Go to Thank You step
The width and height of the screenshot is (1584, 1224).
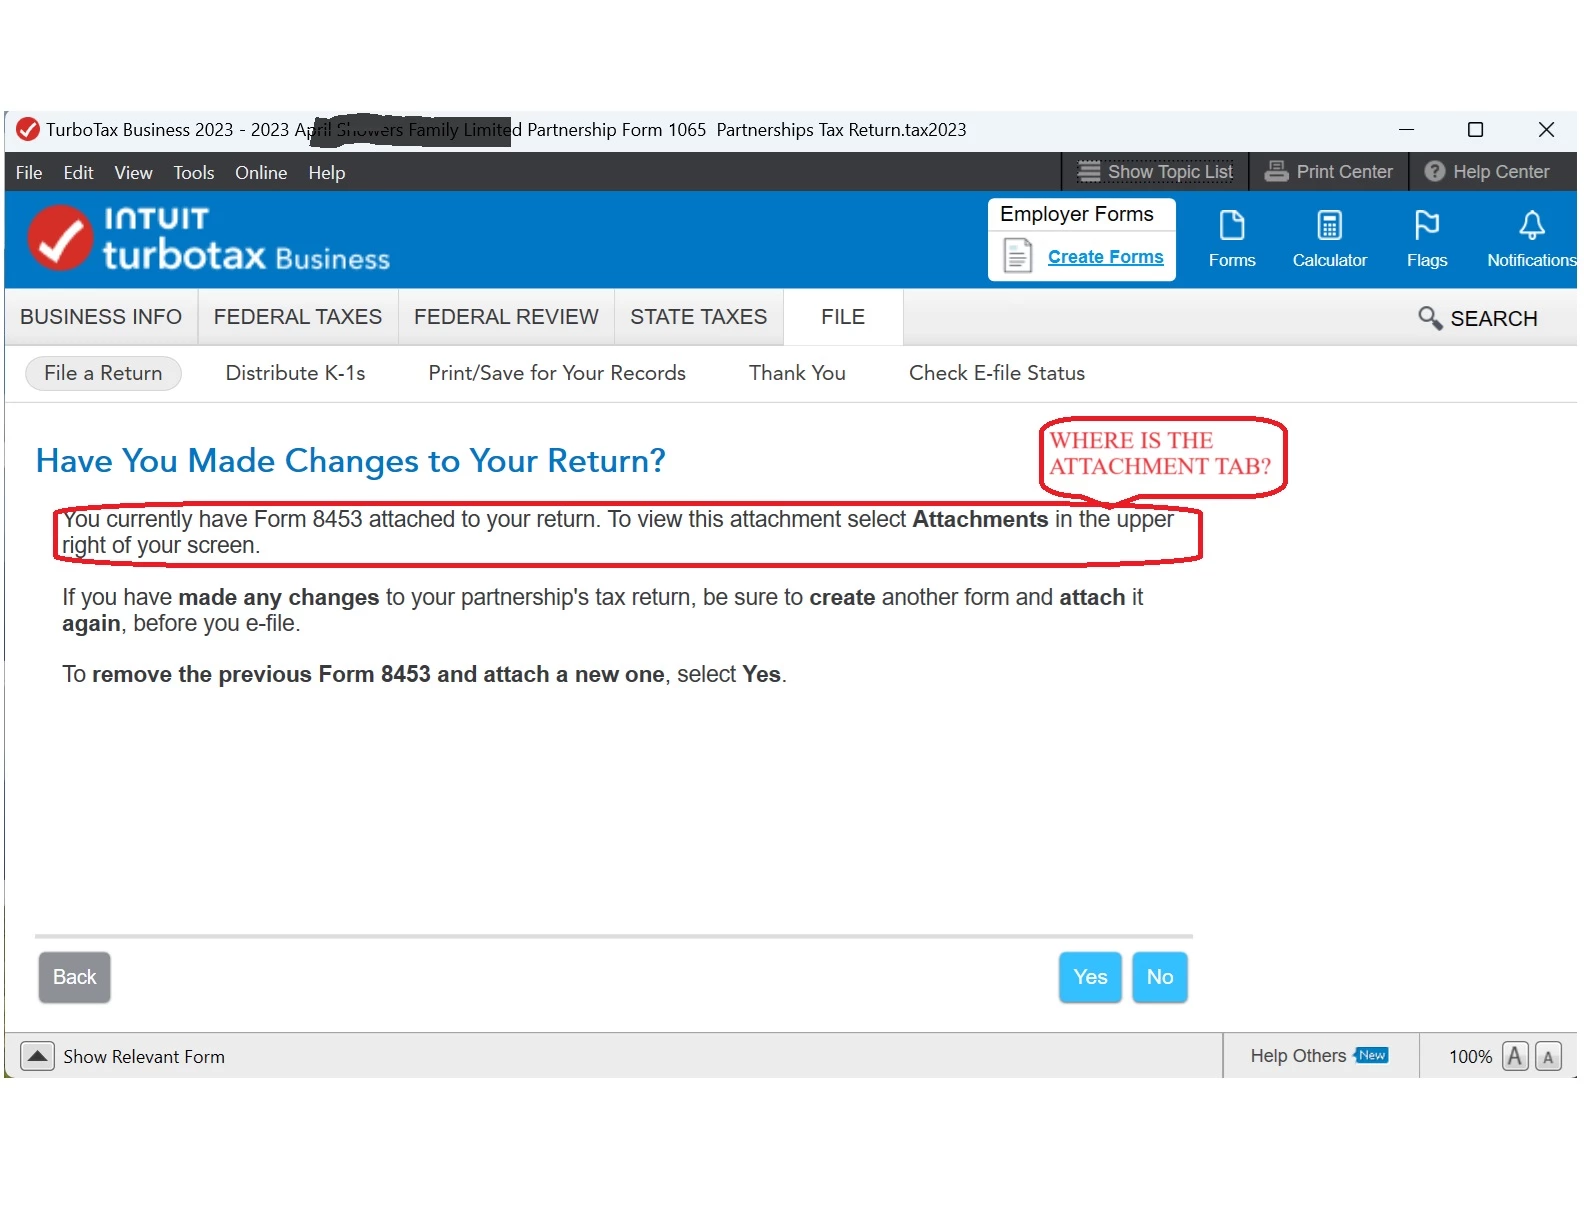pos(797,373)
